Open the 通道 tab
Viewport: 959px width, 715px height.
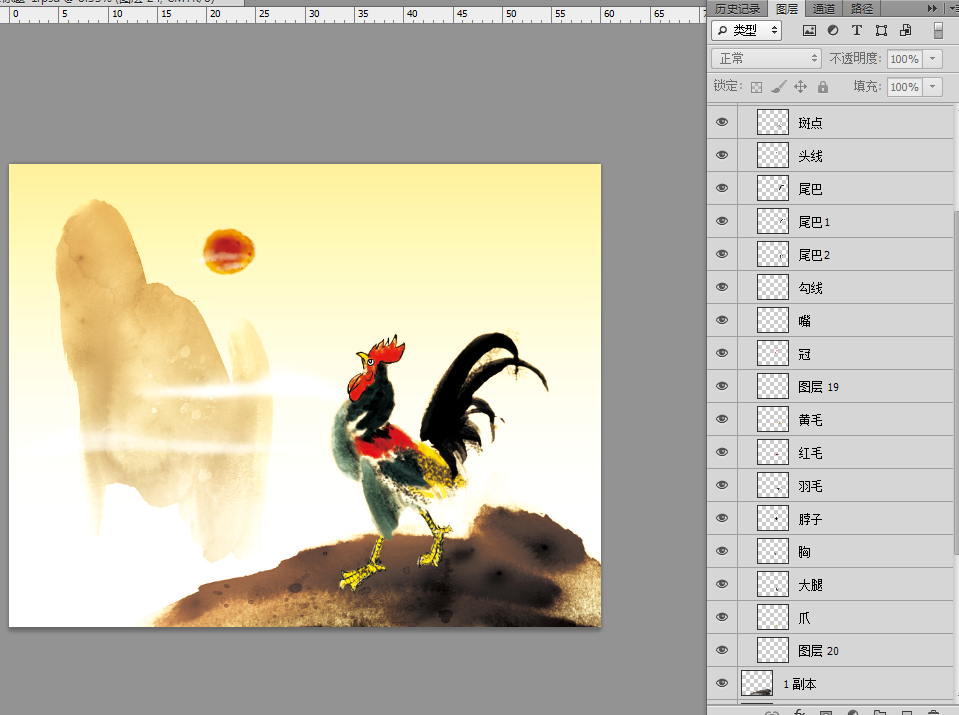click(824, 9)
